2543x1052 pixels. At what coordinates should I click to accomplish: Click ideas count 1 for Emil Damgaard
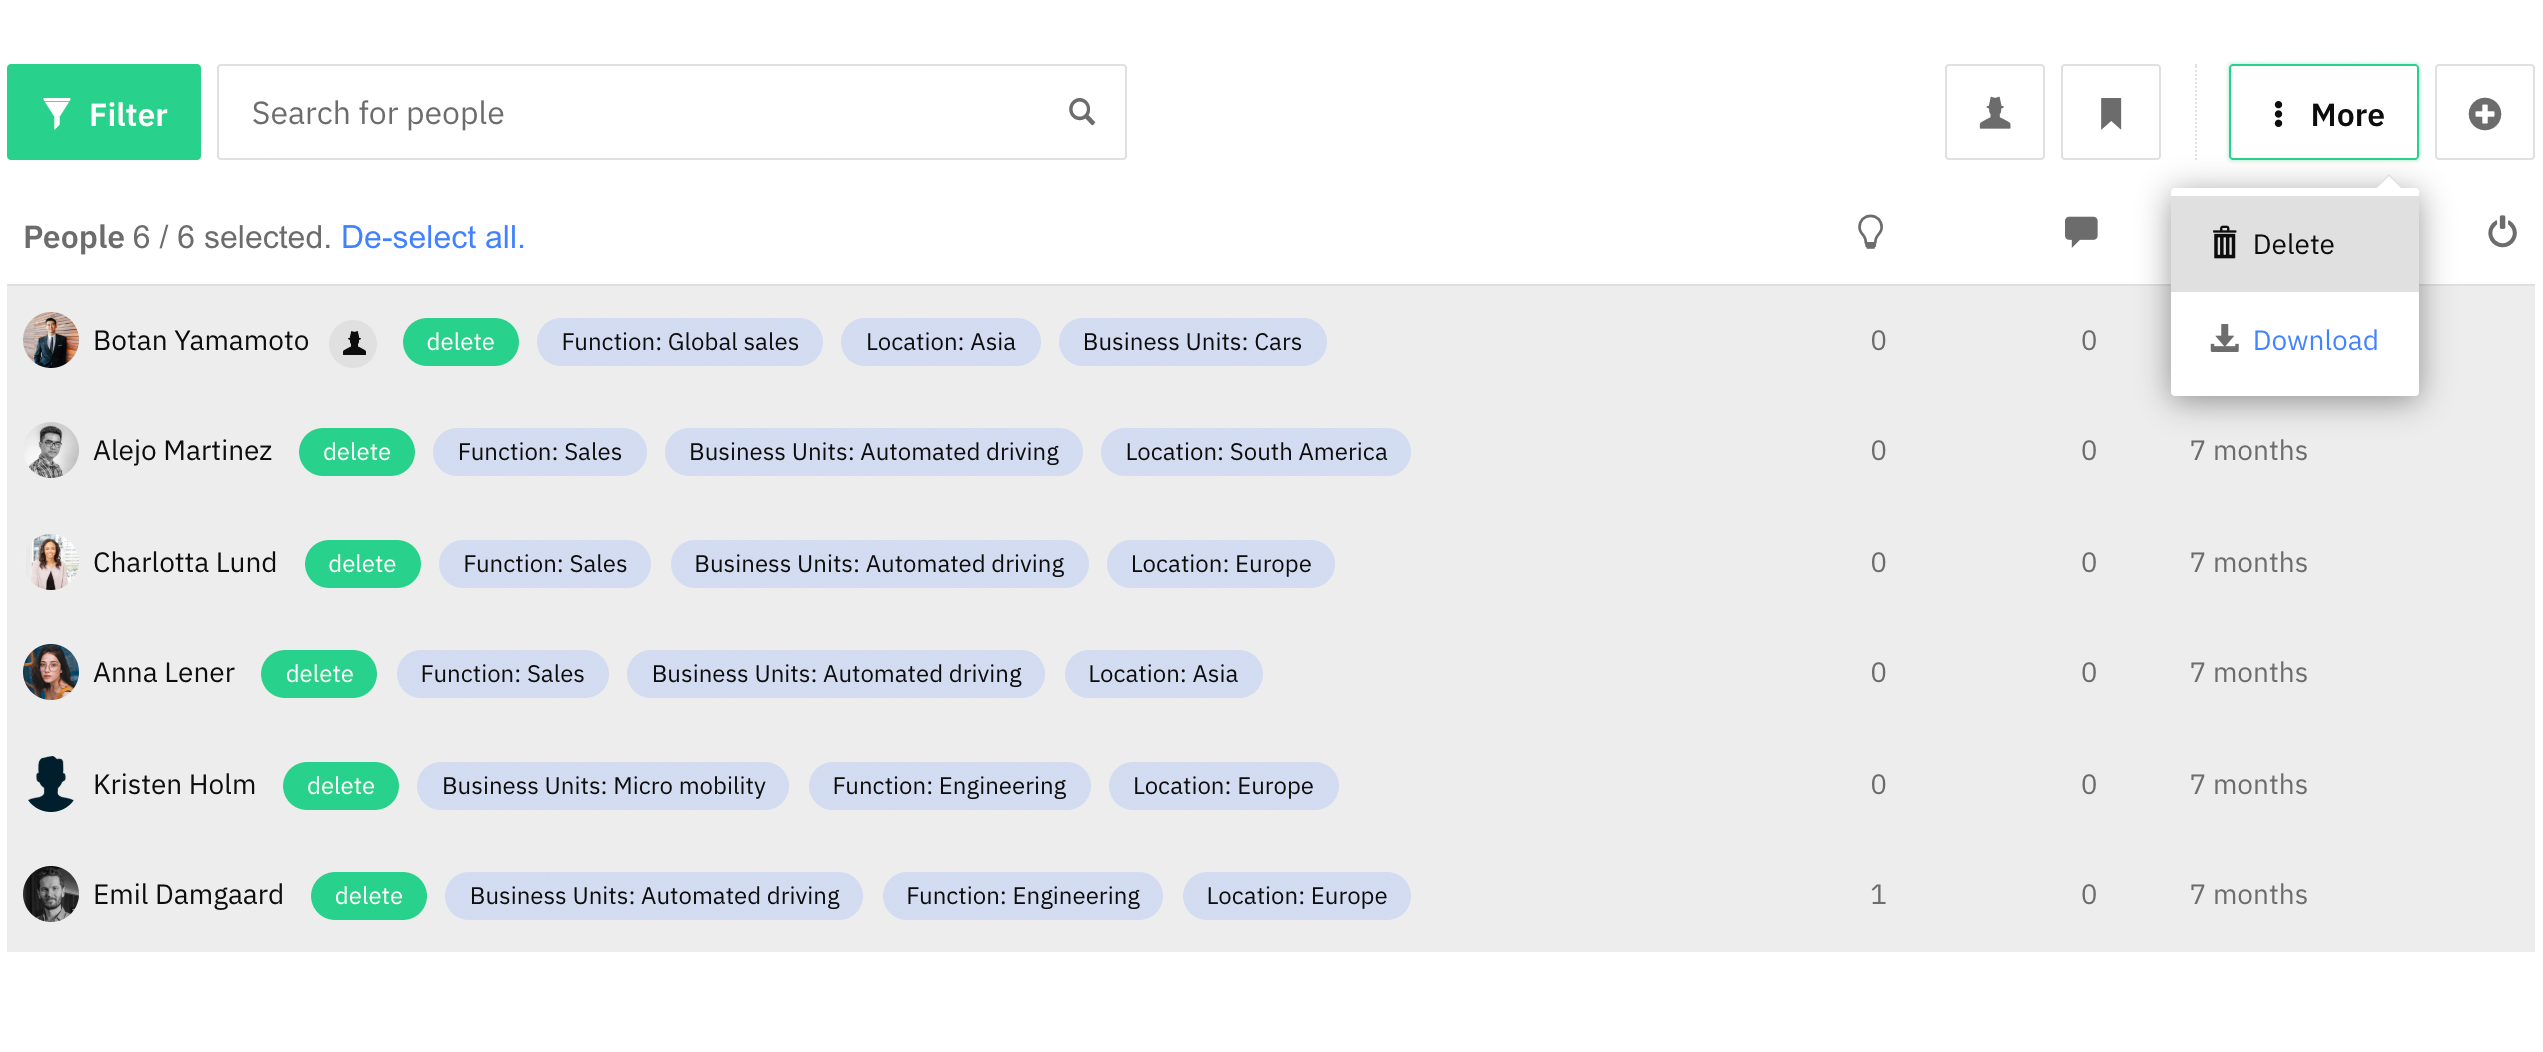point(1878,894)
